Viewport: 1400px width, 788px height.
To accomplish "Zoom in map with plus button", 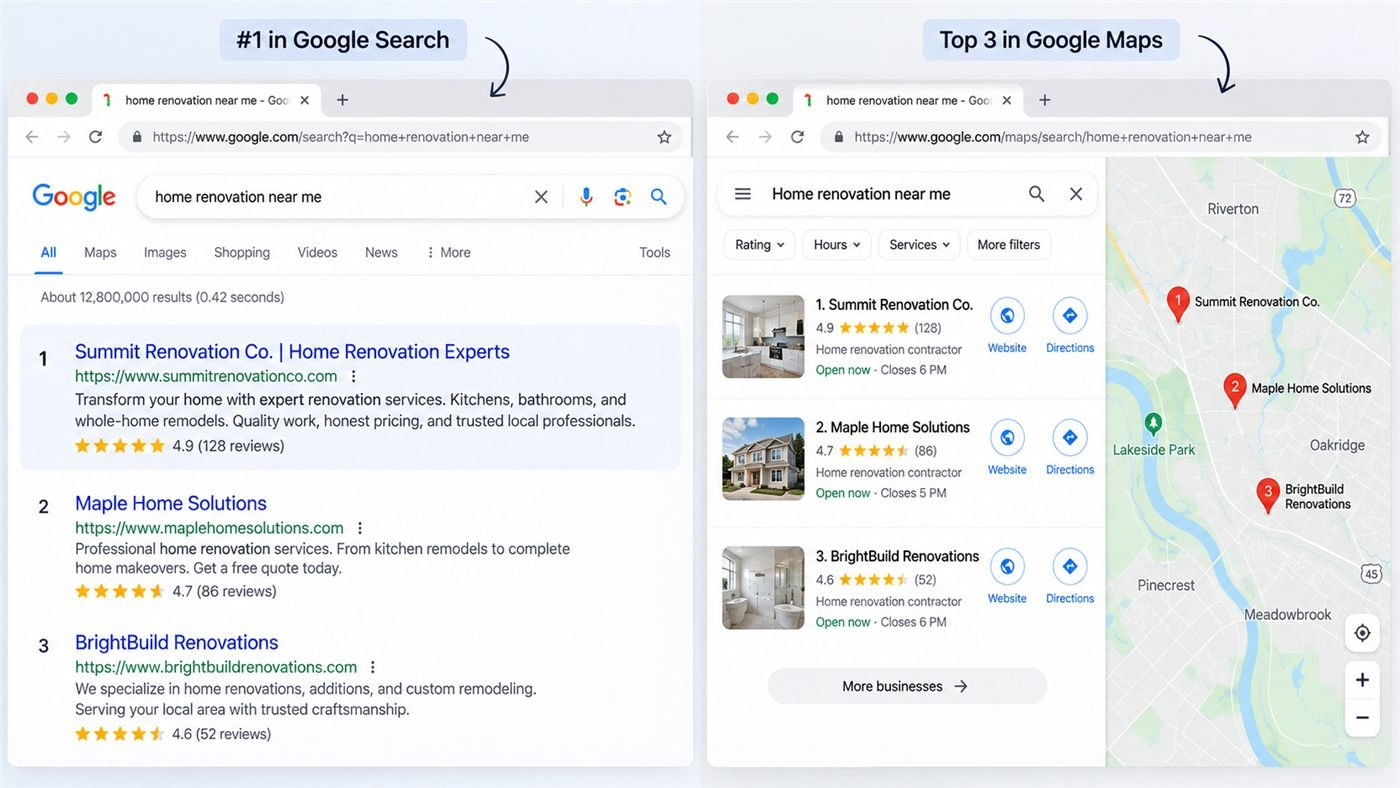I will click(x=1362, y=681).
